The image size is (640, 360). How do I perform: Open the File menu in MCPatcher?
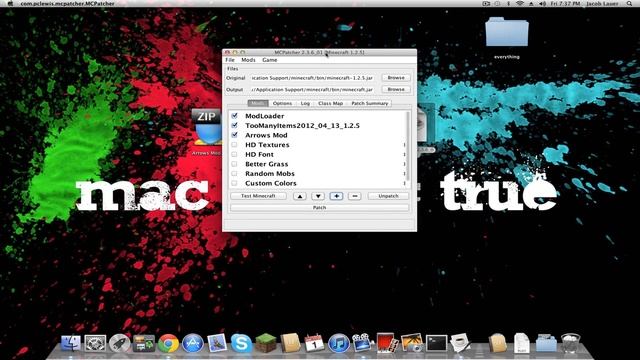click(230, 60)
